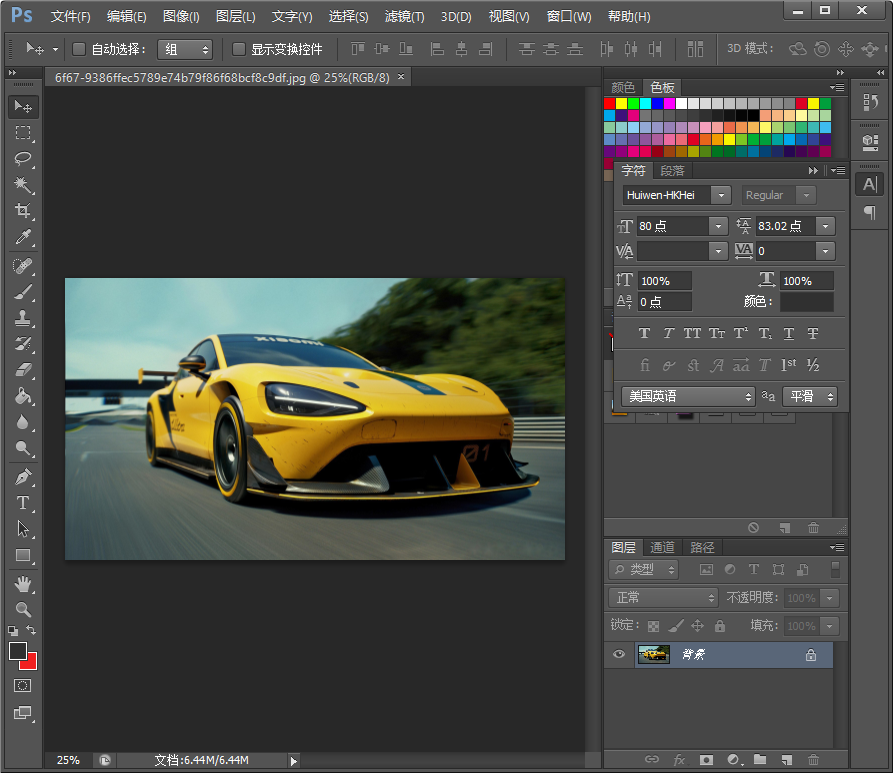893x773 pixels.
Task: Select the Rectangular Marquee tool
Action: coord(23,133)
